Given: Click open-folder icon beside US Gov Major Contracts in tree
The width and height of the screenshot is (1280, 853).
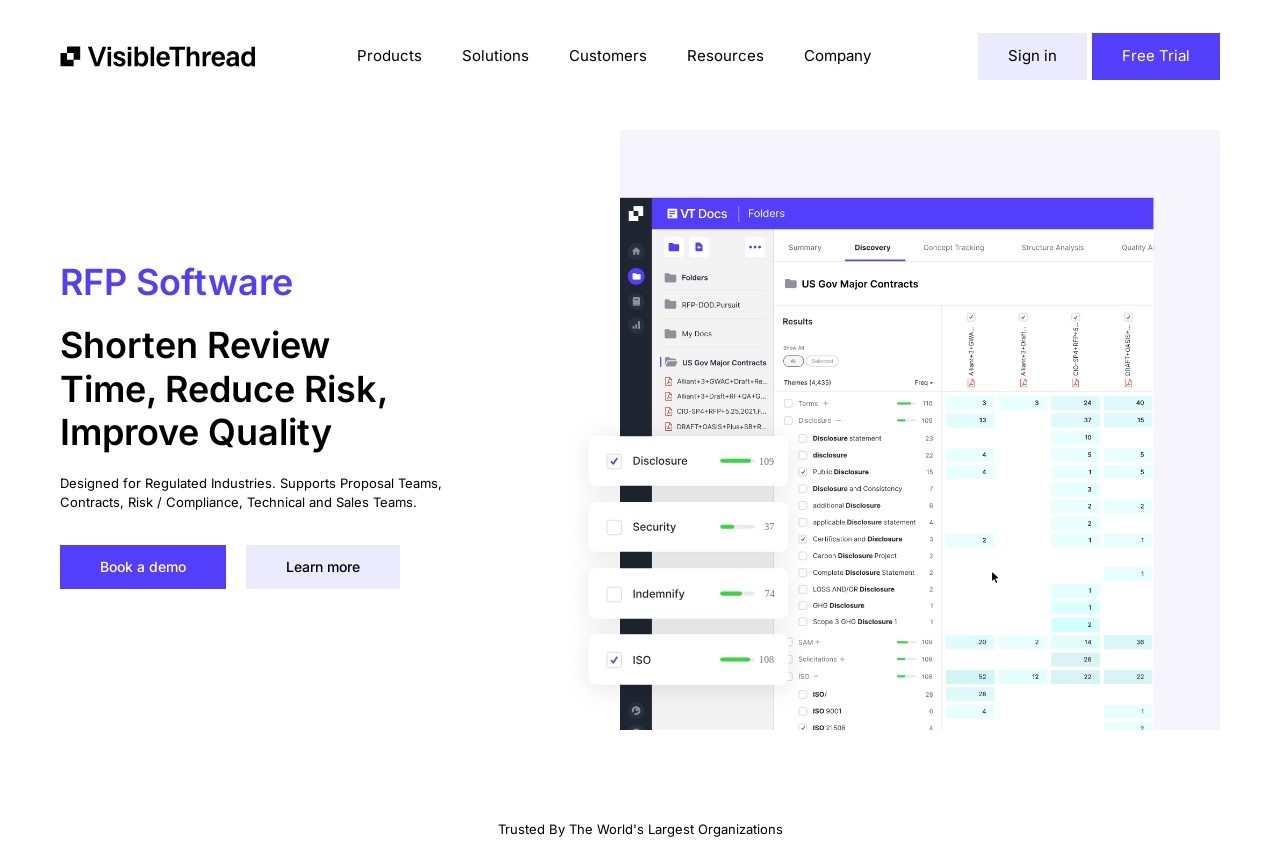Looking at the screenshot, I should click(x=671, y=362).
